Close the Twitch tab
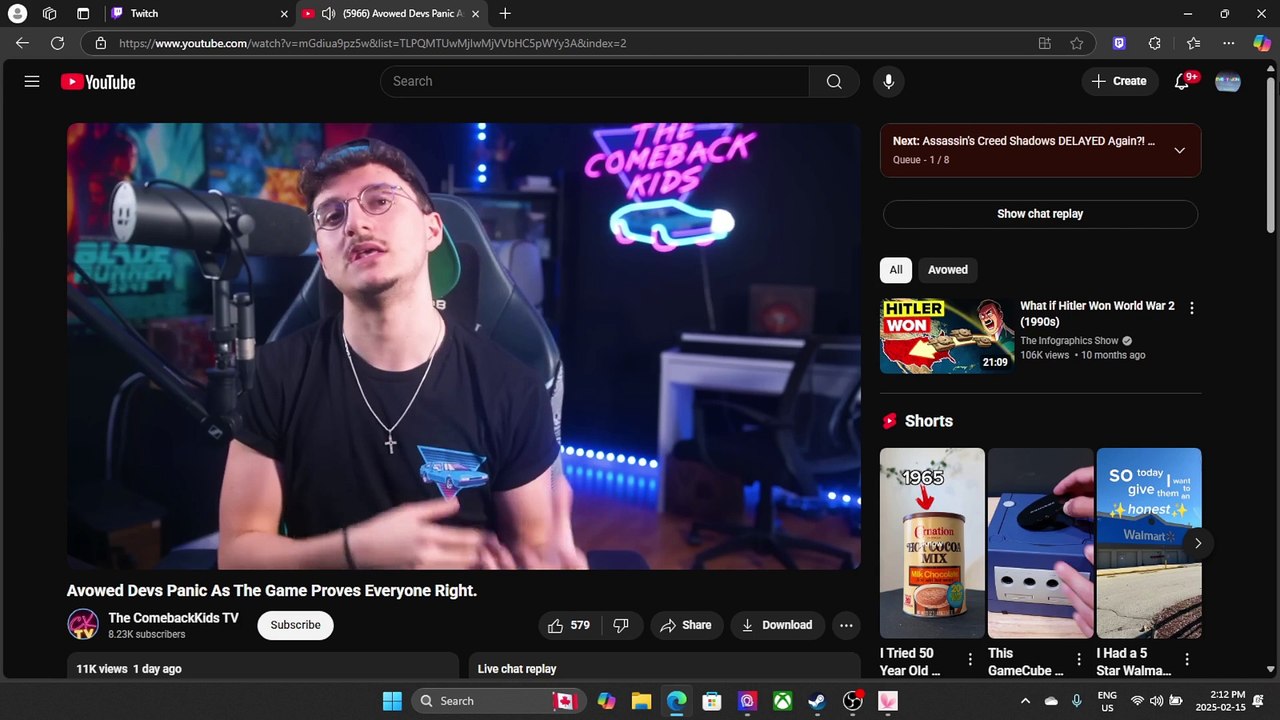The image size is (1280, 720). [284, 14]
